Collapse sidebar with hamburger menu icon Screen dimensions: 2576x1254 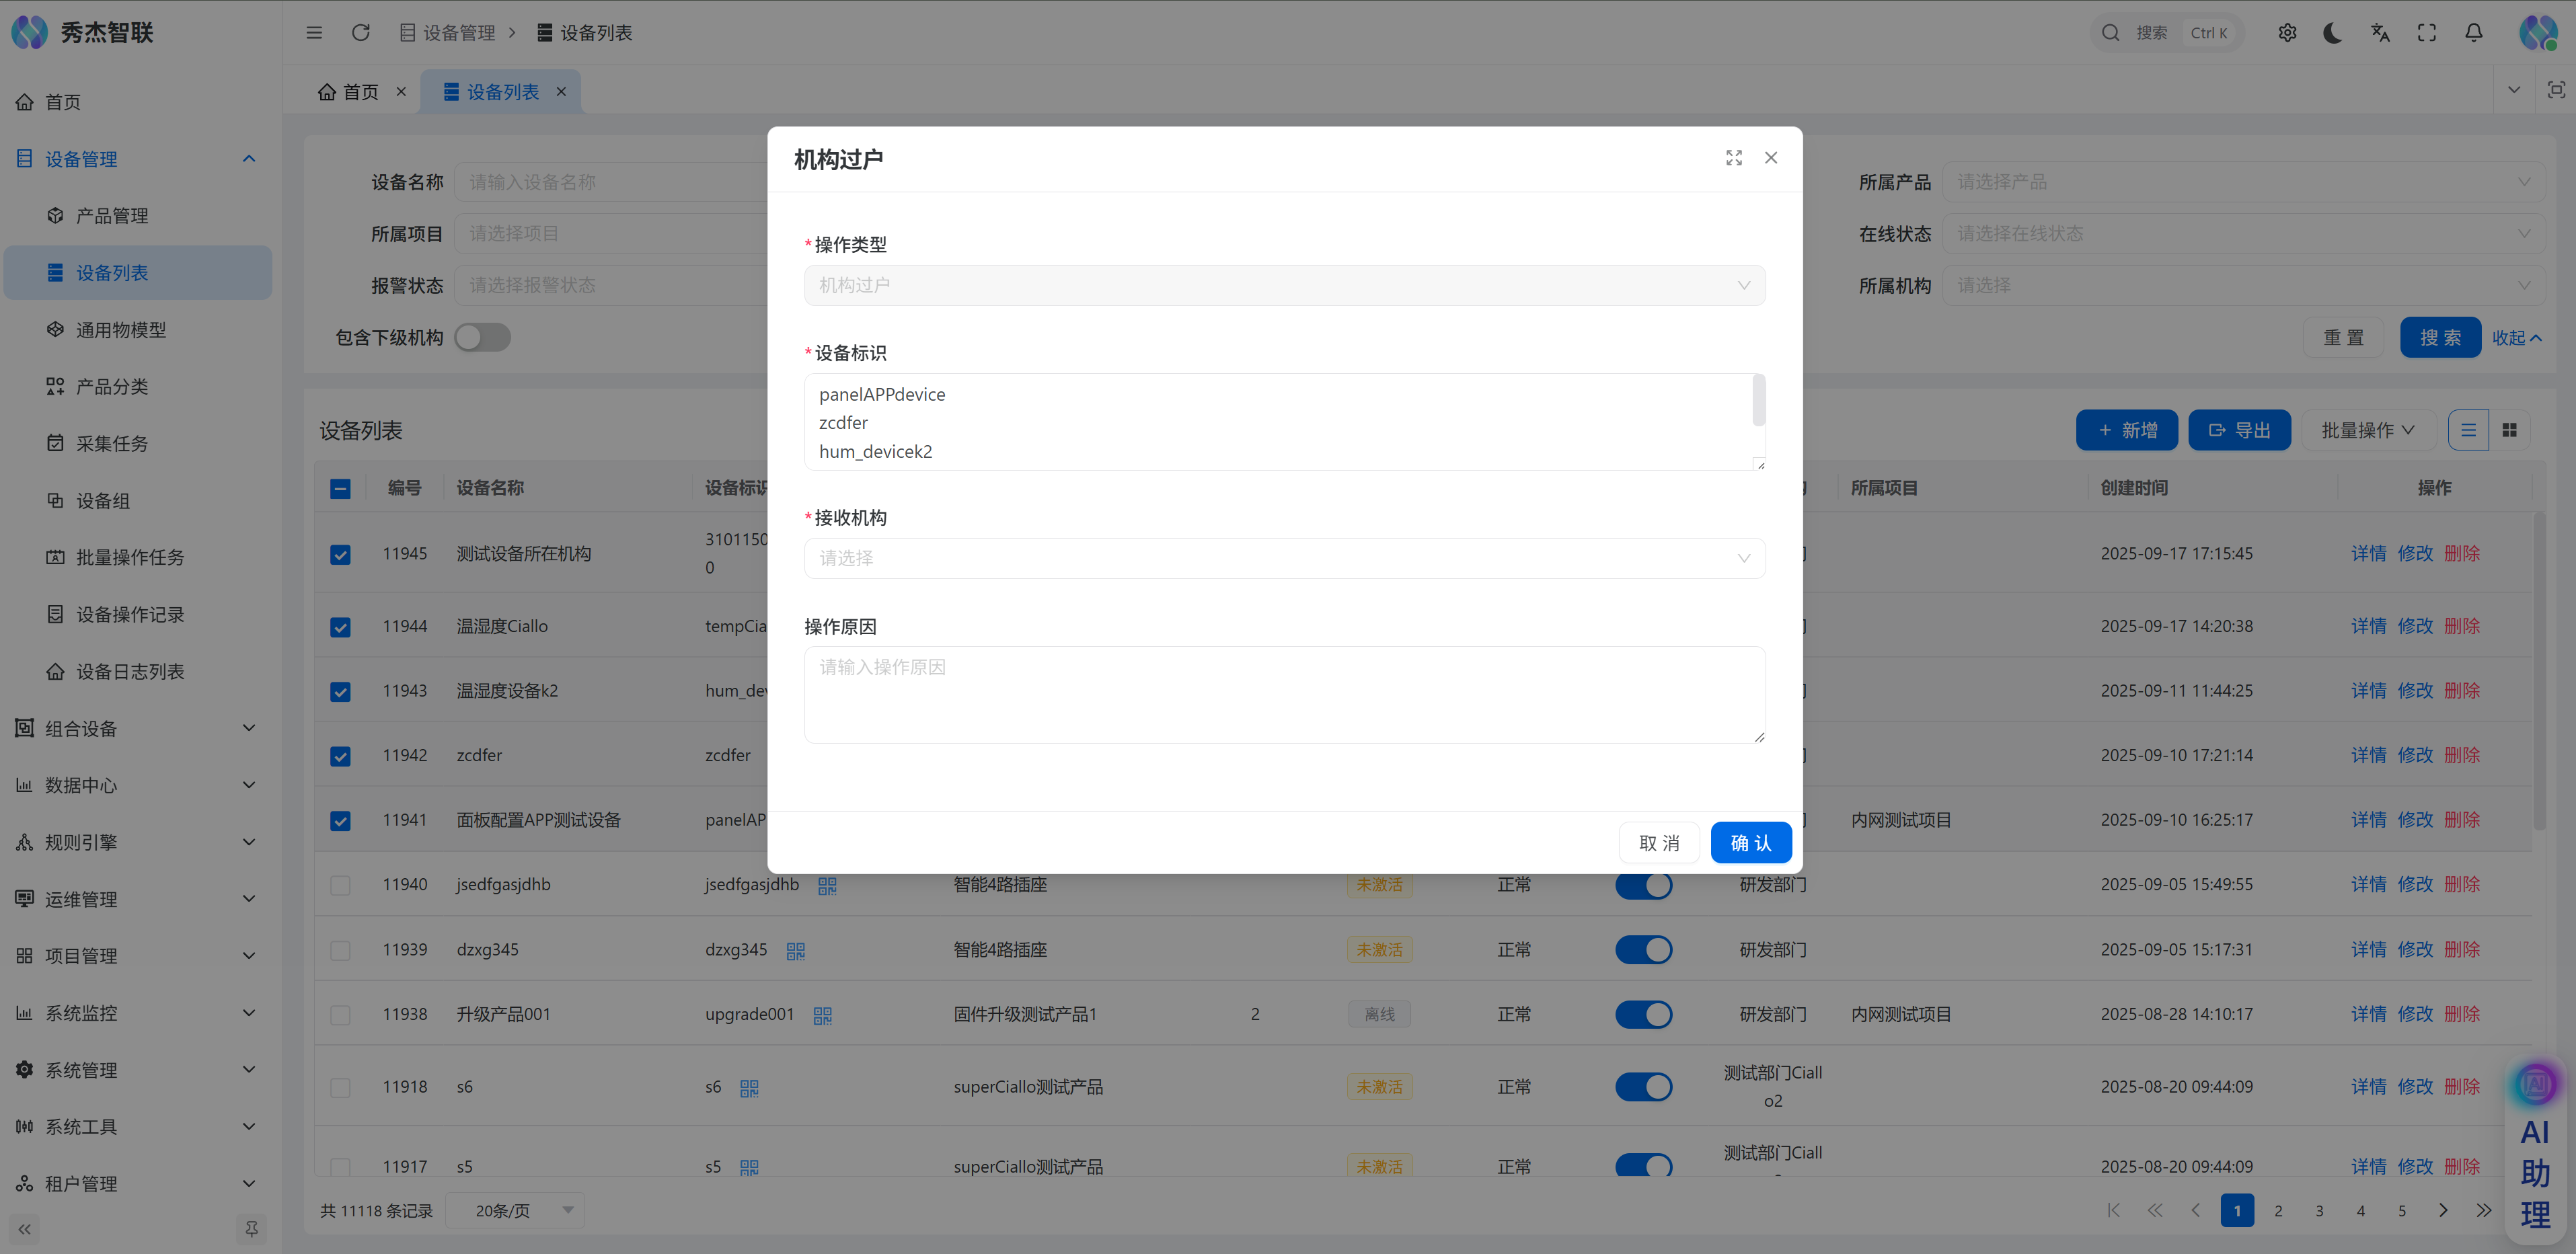(x=314, y=33)
